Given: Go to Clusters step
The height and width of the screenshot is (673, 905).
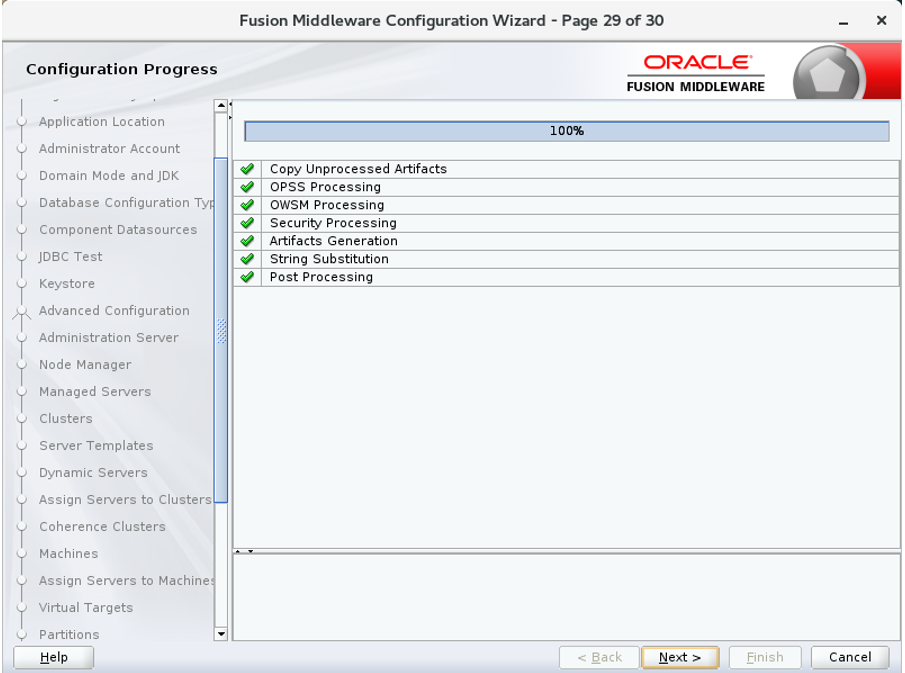Looking at the screenshot, I should [x=65, y=418].
